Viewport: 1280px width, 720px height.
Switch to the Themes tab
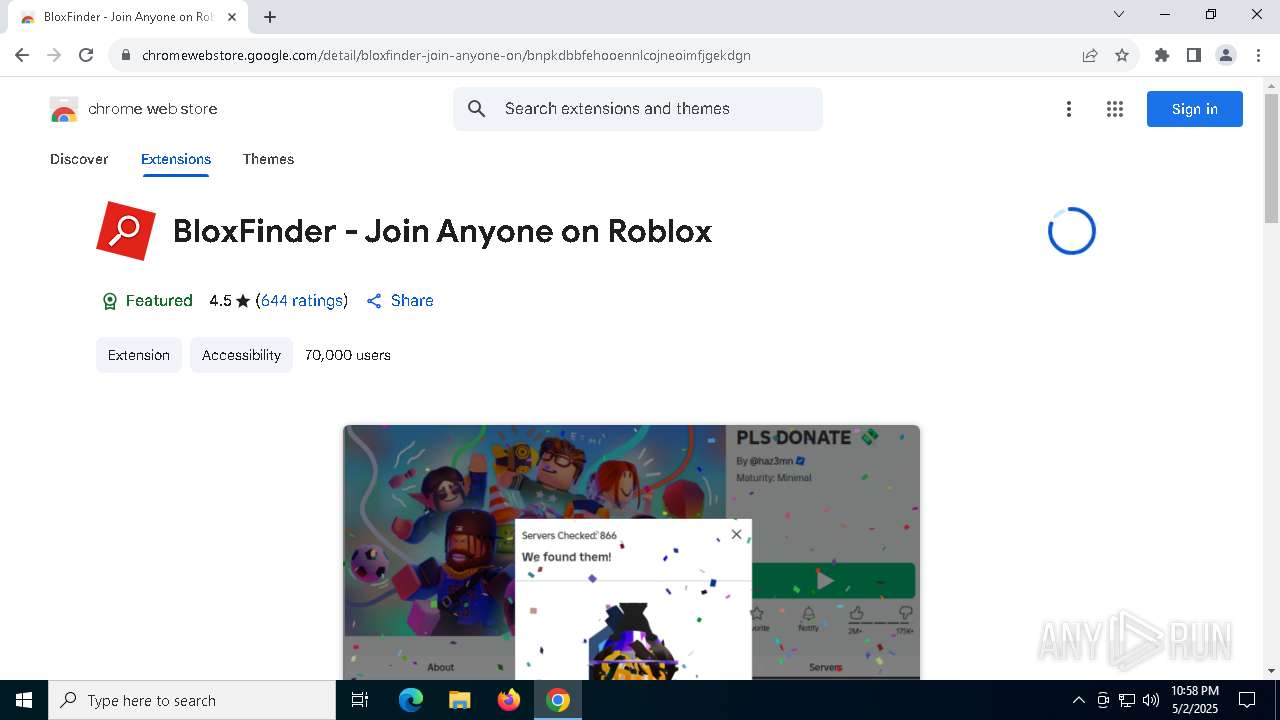click(268, 159)
